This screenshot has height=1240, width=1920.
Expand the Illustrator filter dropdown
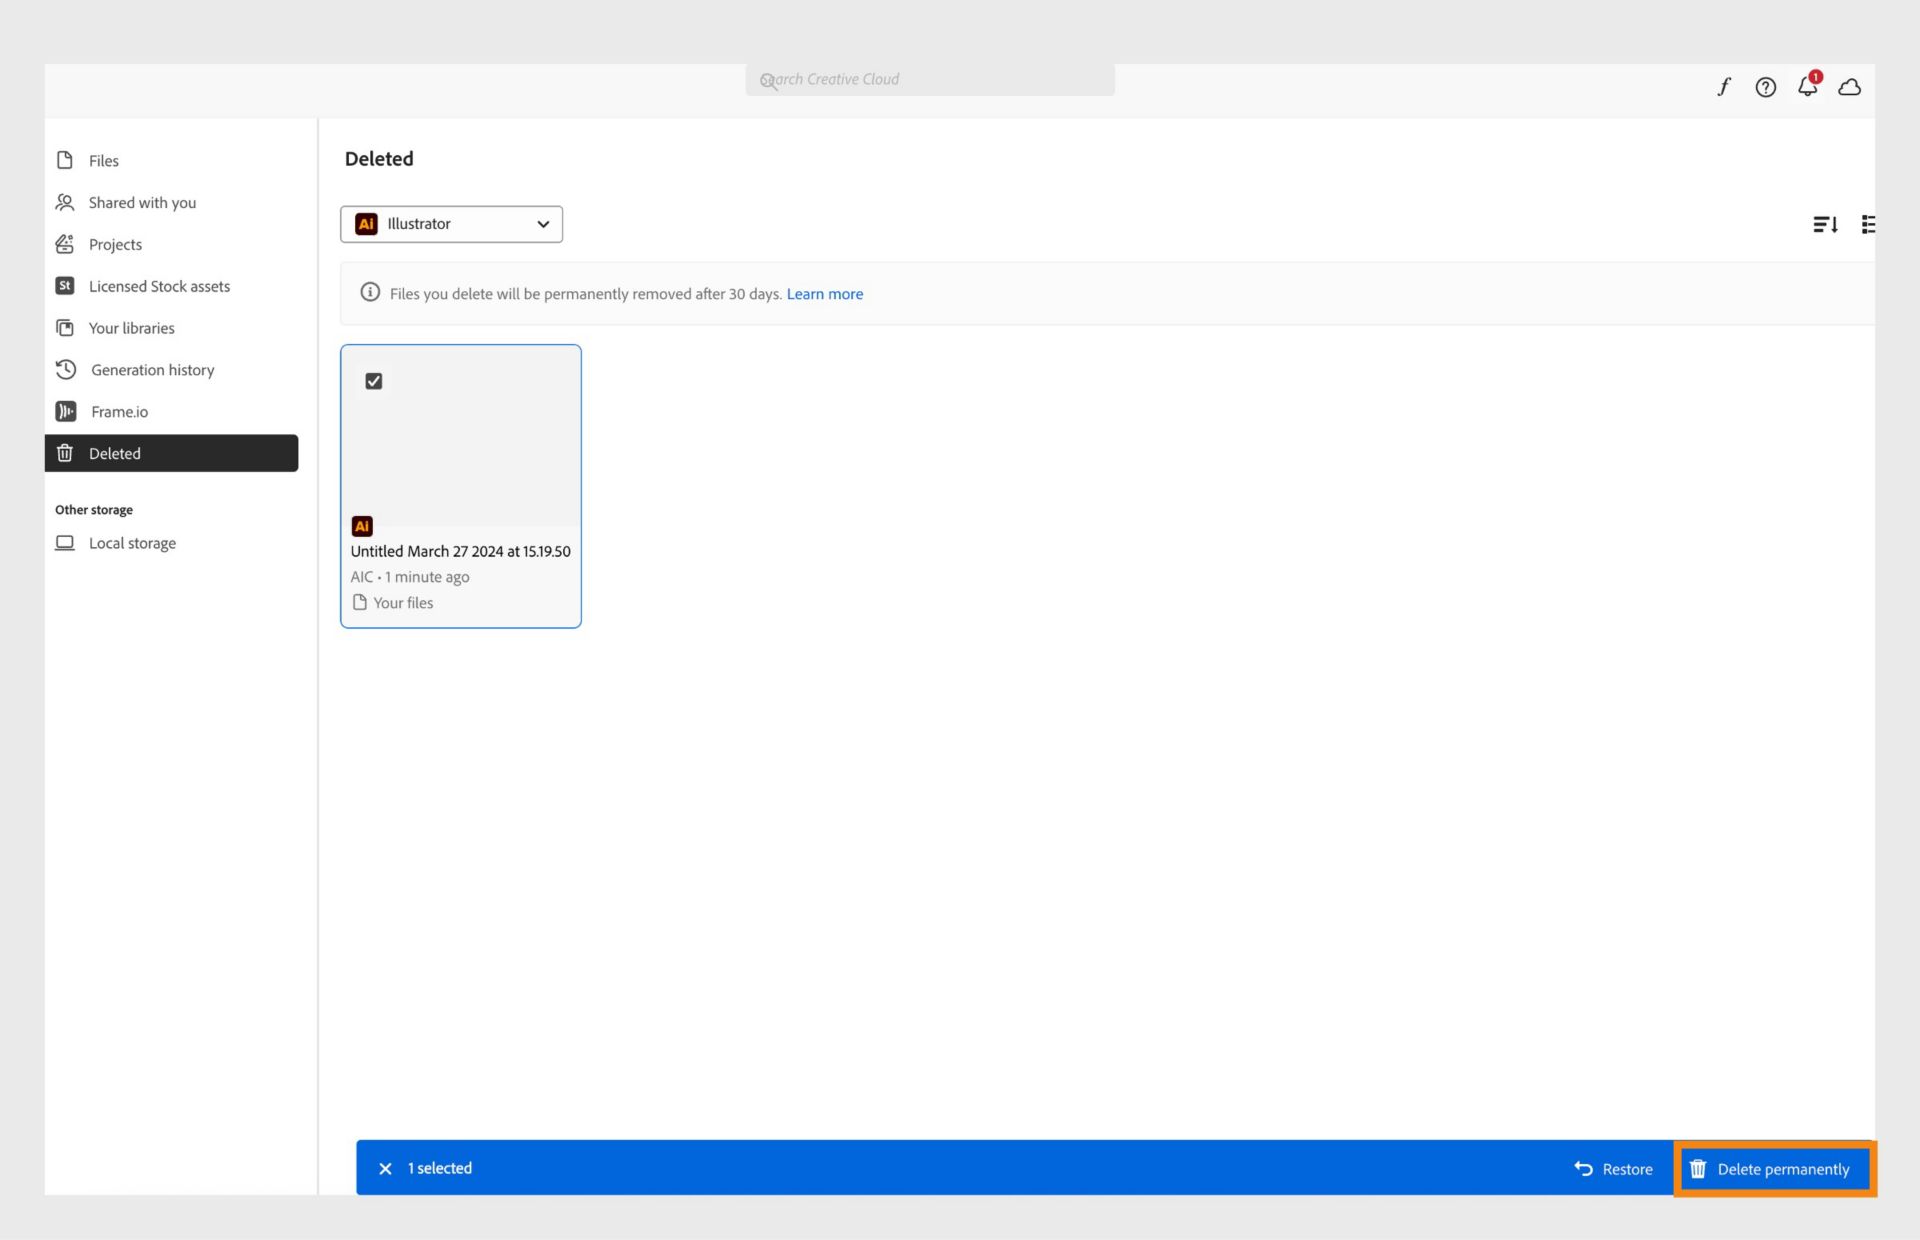[451, 224]
